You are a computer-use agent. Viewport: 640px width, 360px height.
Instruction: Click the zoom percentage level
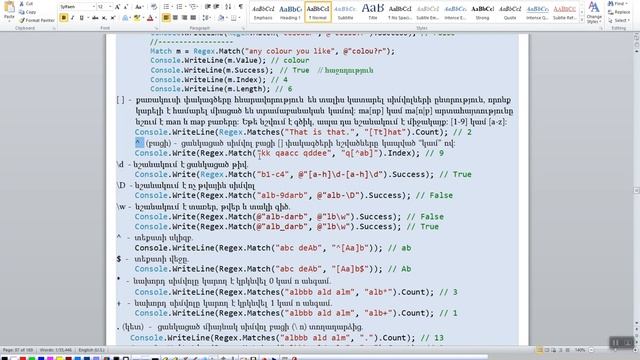click(x=580, y=350)
